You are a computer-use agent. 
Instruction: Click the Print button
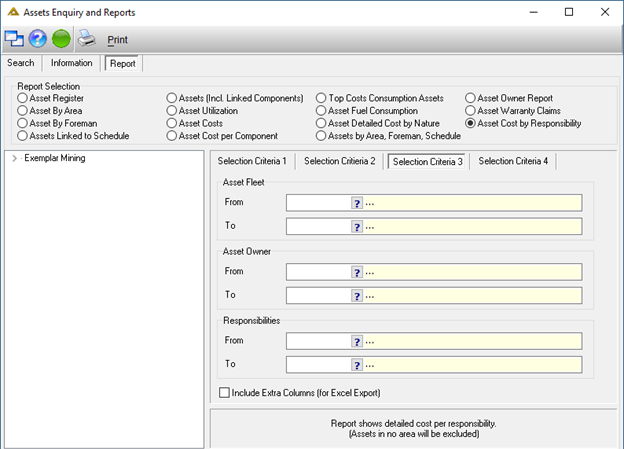[117, 40]
